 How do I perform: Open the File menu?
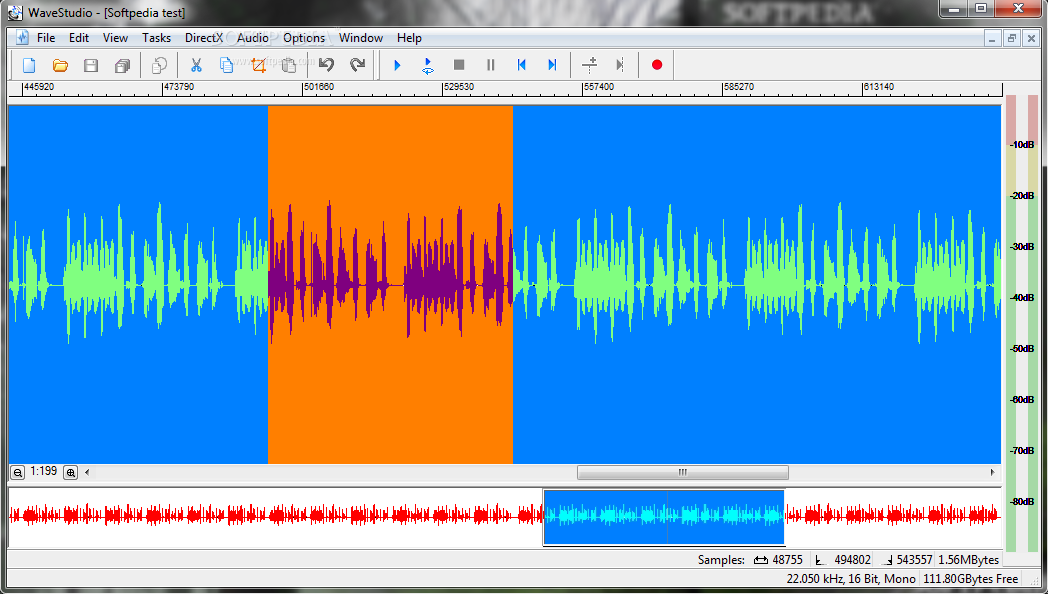tap(46, 38)
